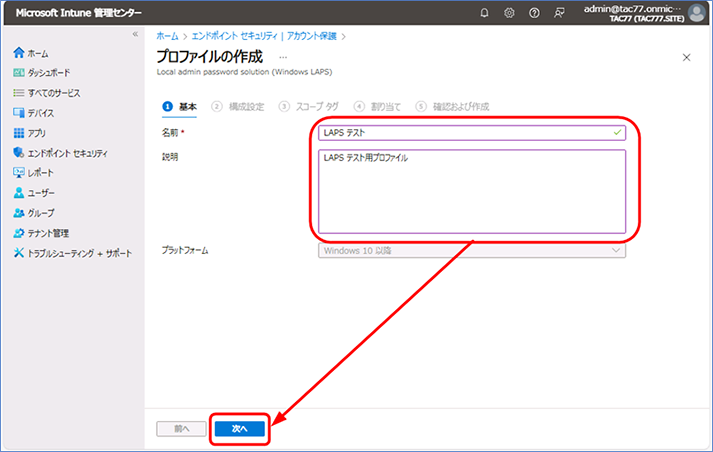Open the settings gear icon
This screenshot has height=452, width=713.
point(509,13)
